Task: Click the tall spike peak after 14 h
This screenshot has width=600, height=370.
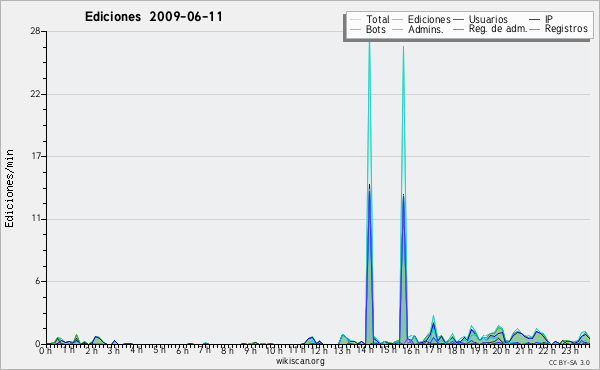Action: tap(369, 42)
